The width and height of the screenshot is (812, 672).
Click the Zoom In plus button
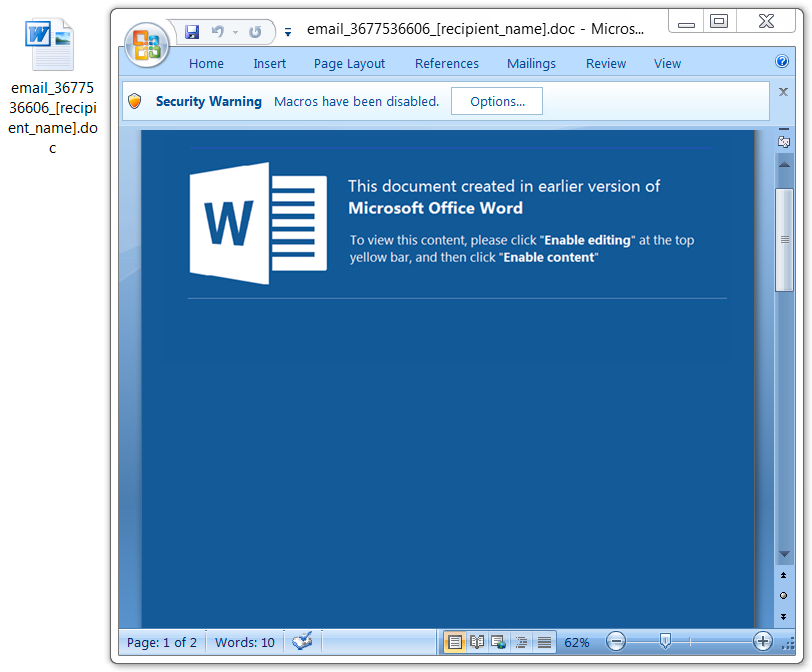[x=762, y=641]
